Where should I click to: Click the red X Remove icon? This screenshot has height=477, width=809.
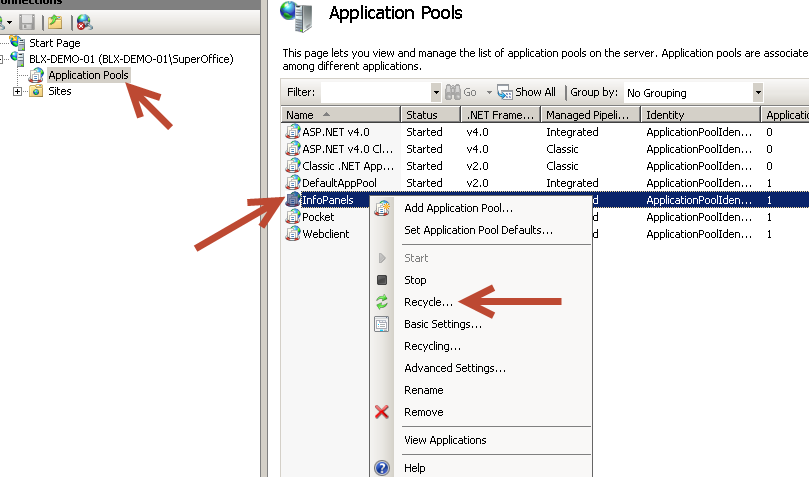tap(382, 412)
